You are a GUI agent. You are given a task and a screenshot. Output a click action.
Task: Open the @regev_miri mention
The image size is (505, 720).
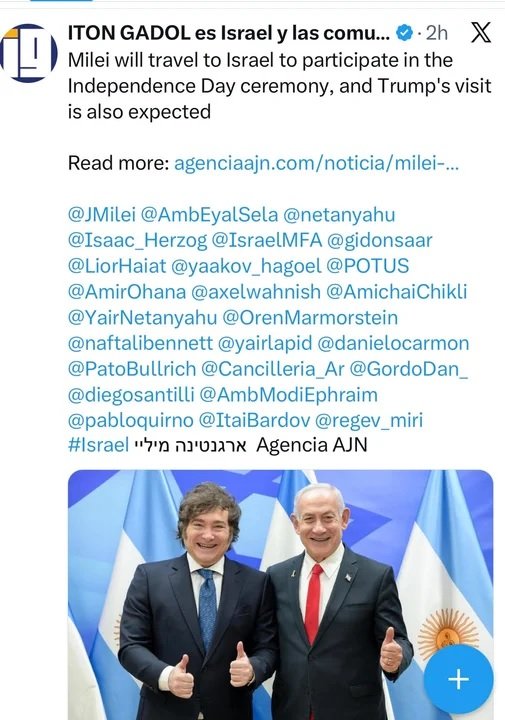(369, 420)
